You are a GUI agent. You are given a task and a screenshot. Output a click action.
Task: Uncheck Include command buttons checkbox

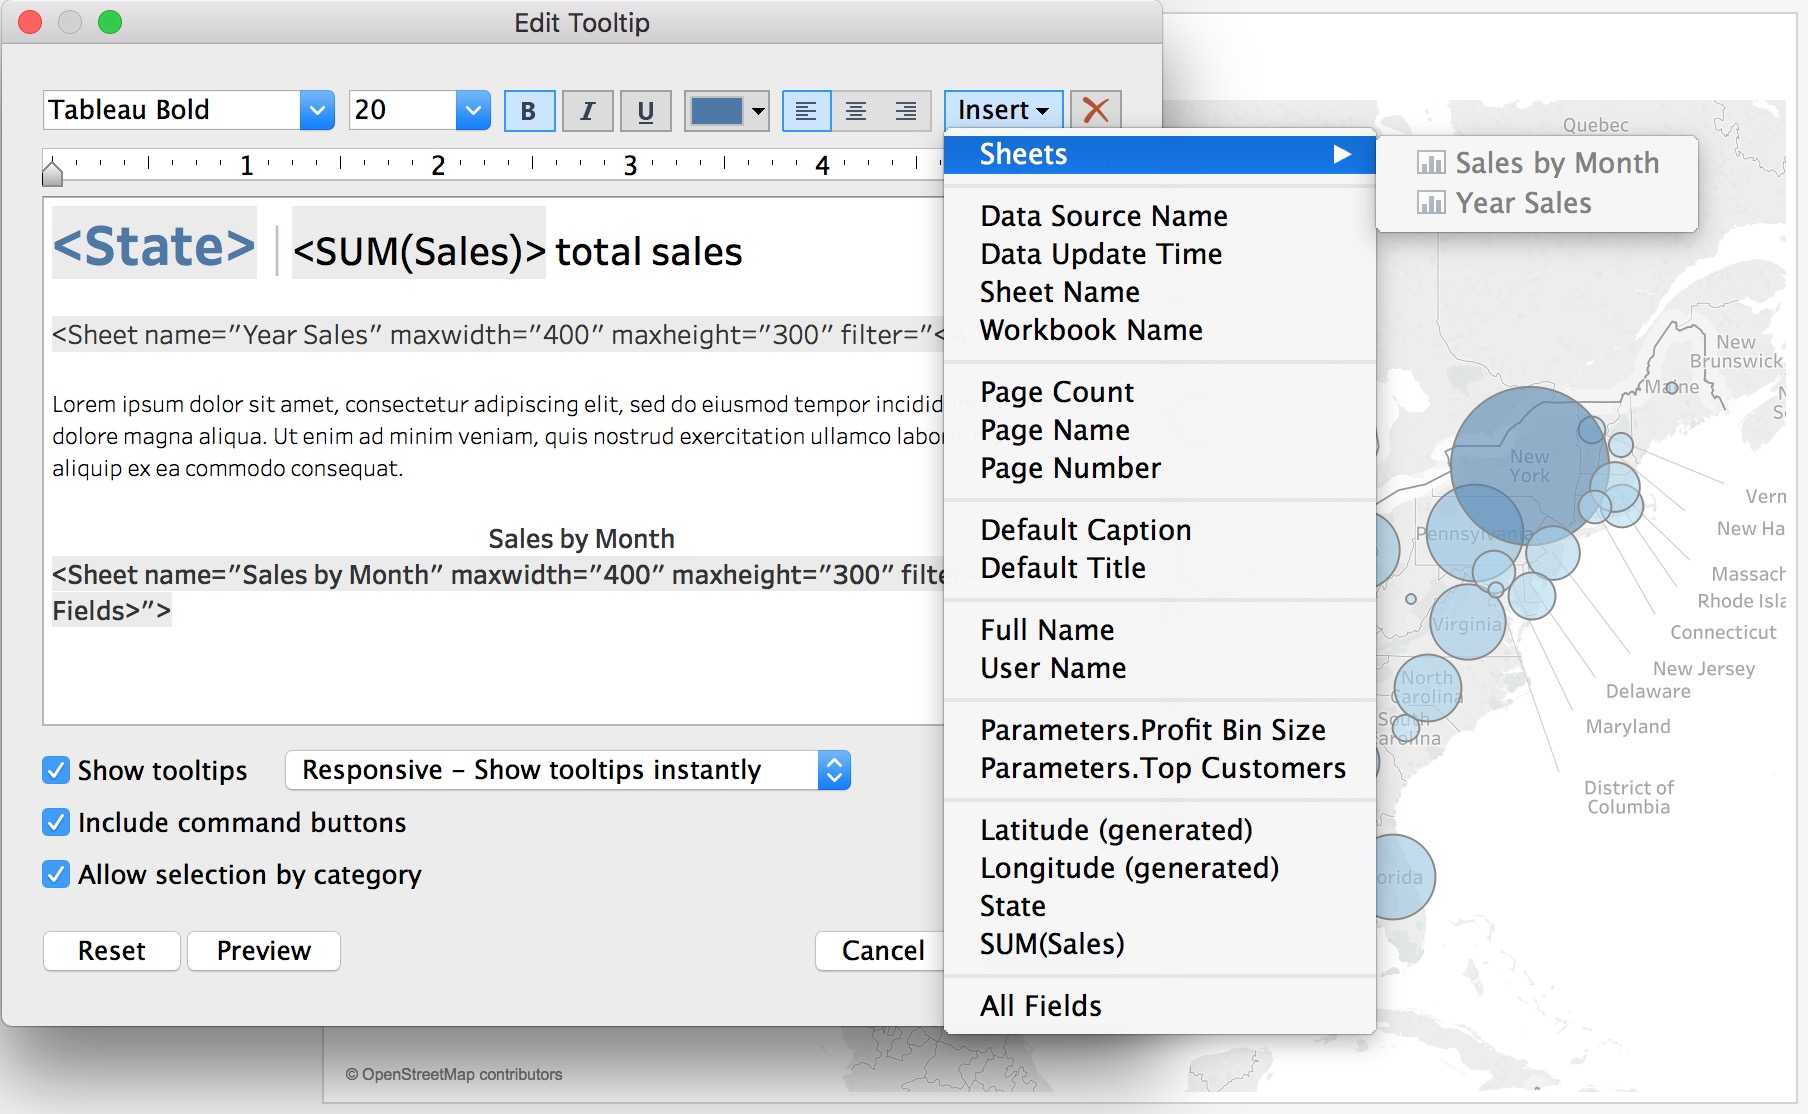56,822
